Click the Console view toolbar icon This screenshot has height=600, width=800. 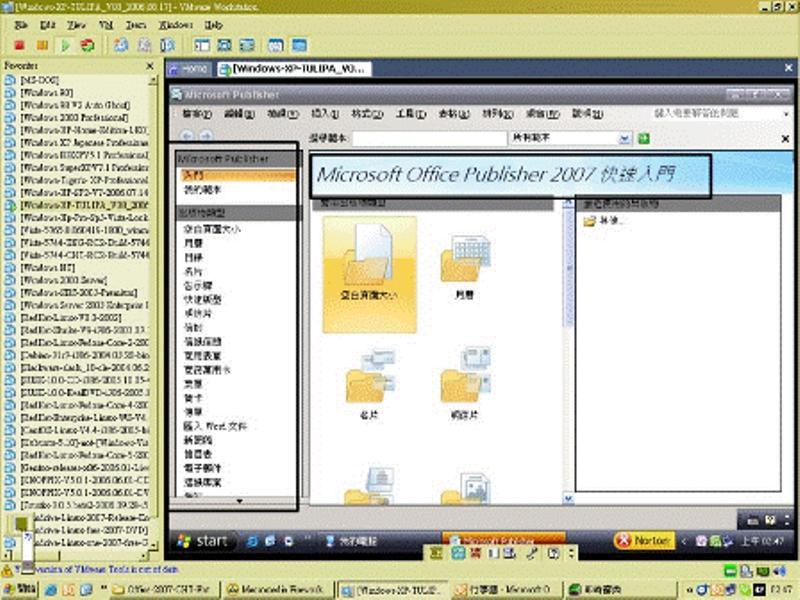click(x=299, y=45)
